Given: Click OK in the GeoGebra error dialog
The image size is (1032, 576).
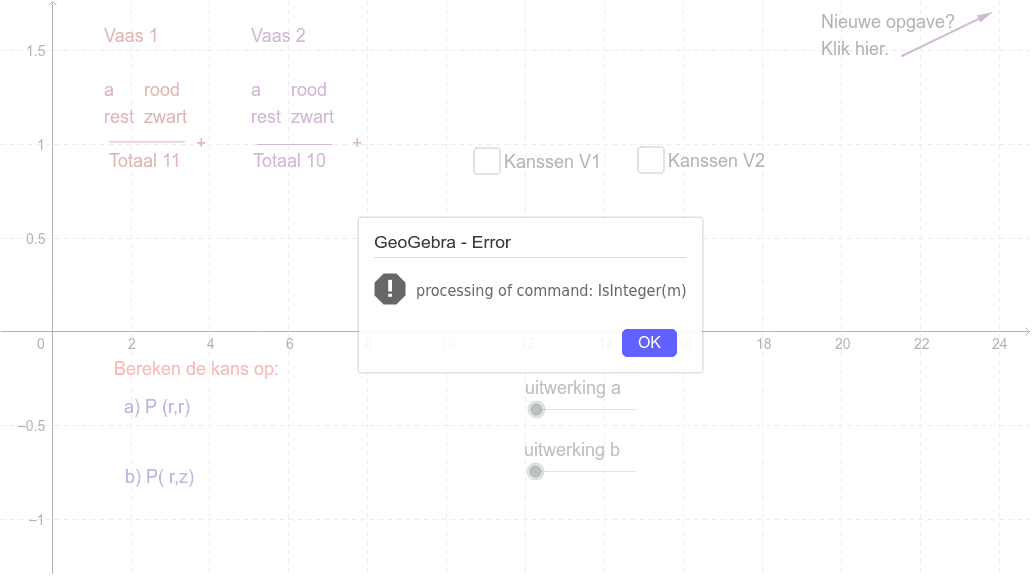Looking at the screenshot, I should (x=649, y=343).
